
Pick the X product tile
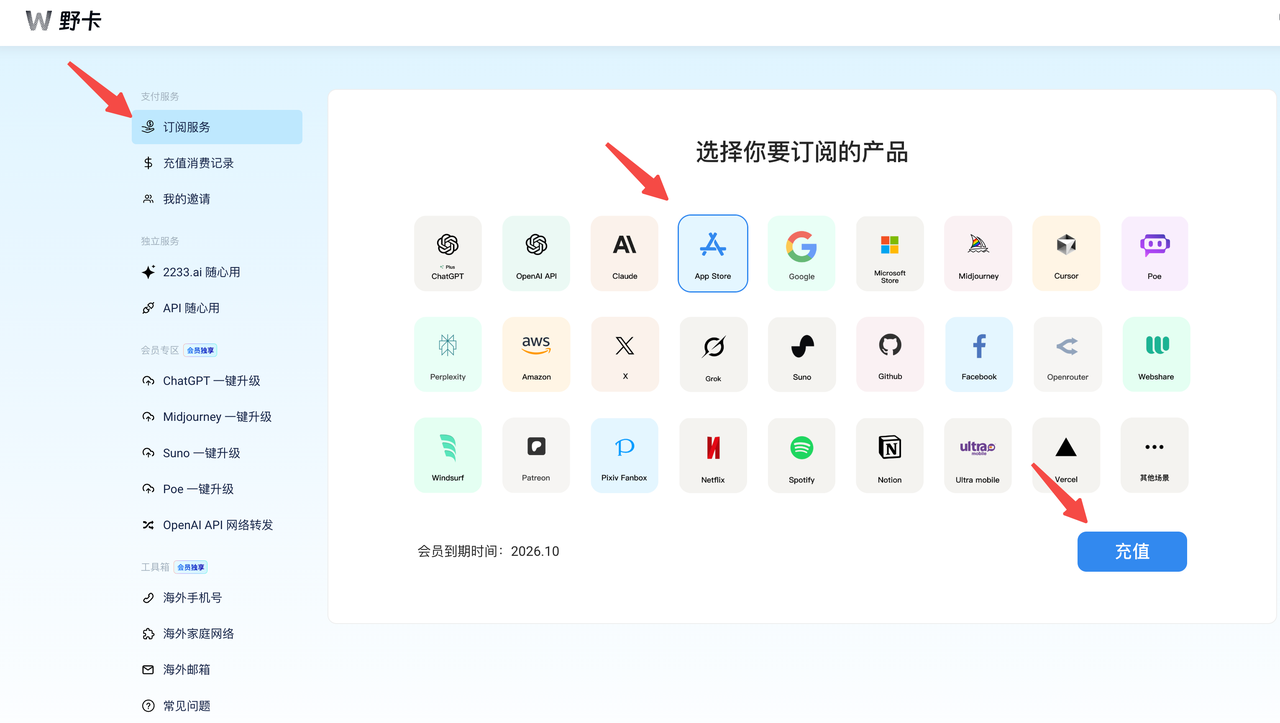(x=625, y=355)
